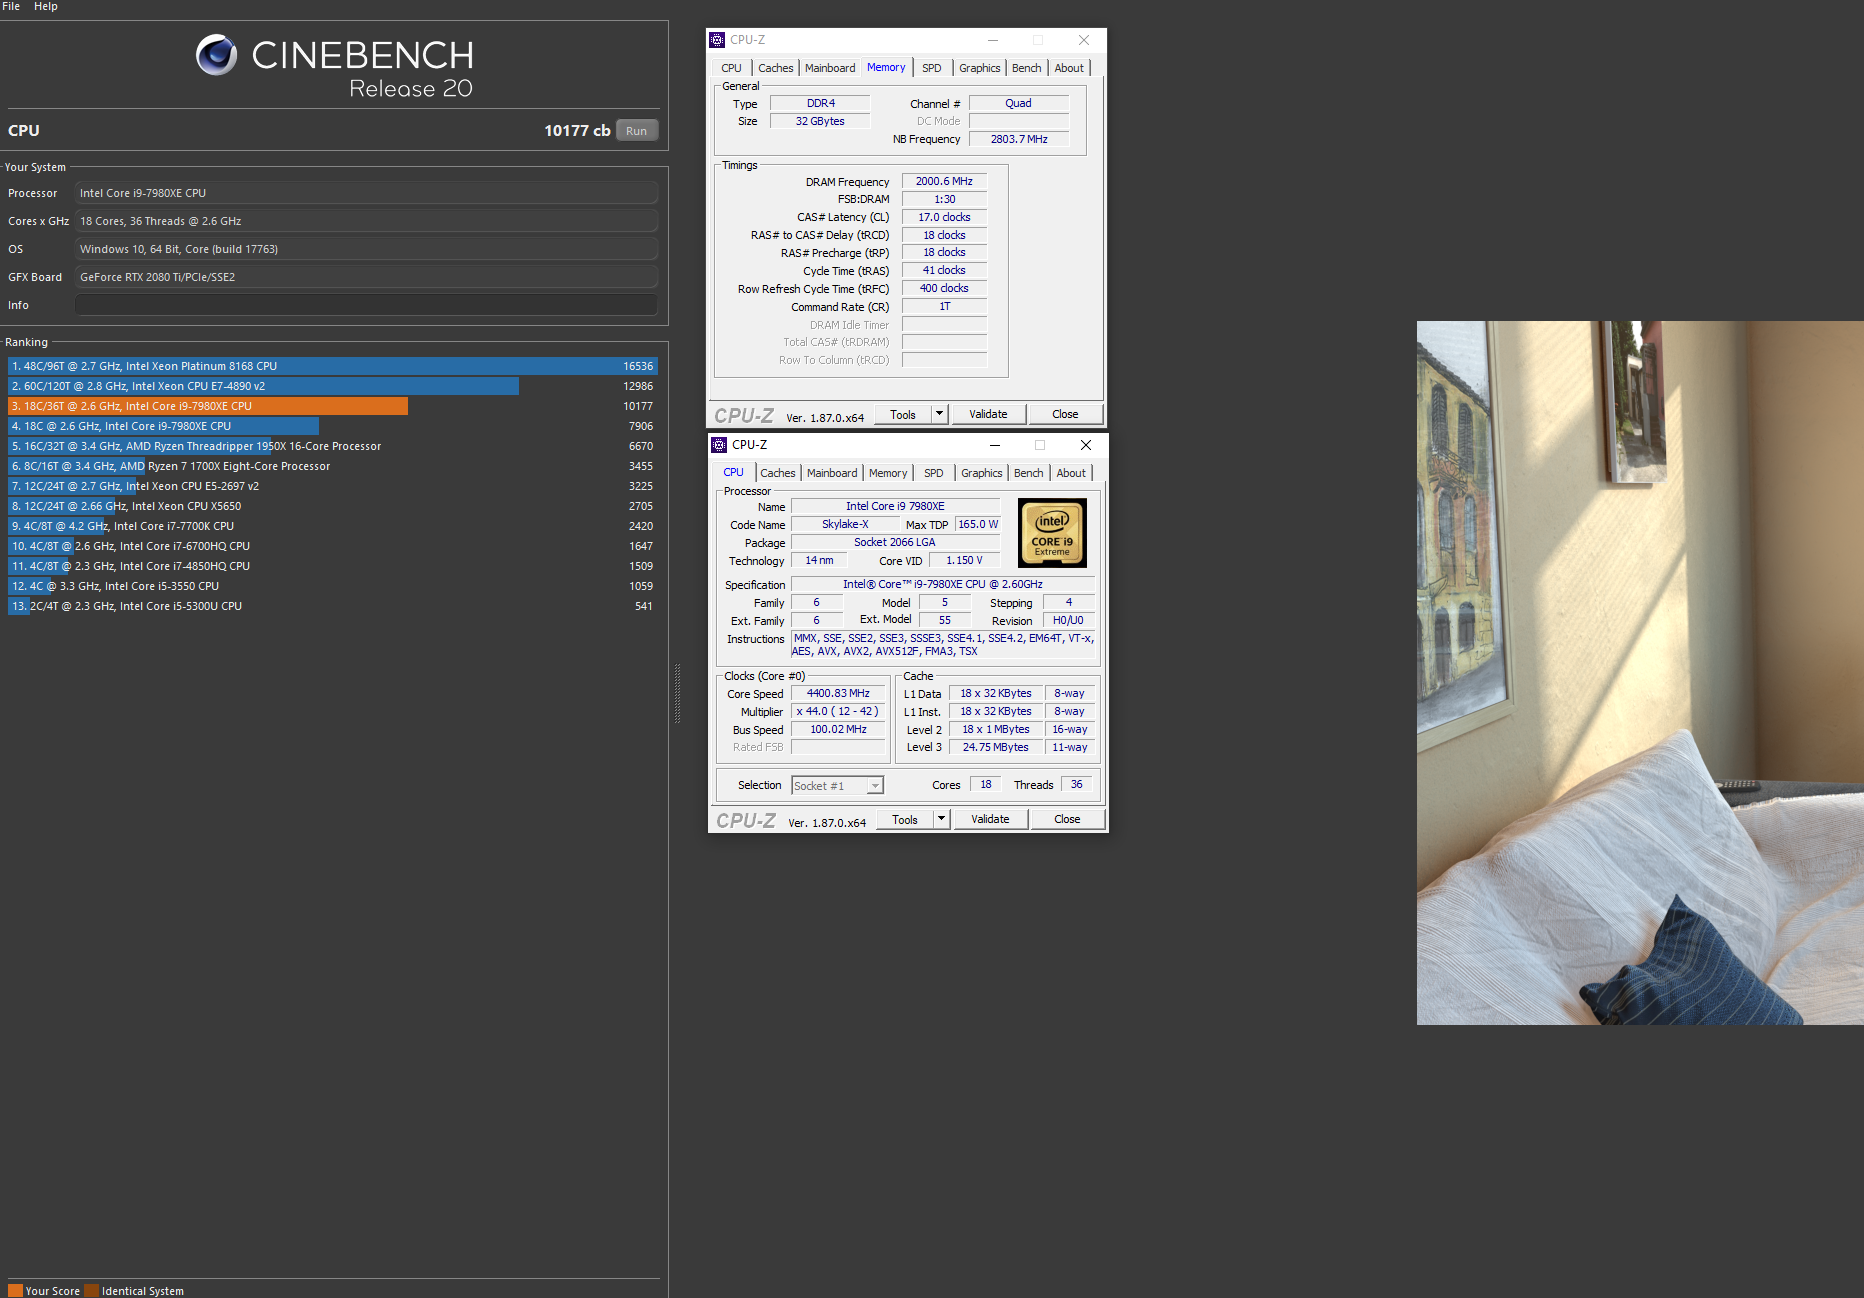Open the Socket #1 selection dropdown
Viewport: 1864px width, 1298px height.
tap(838, 786)
